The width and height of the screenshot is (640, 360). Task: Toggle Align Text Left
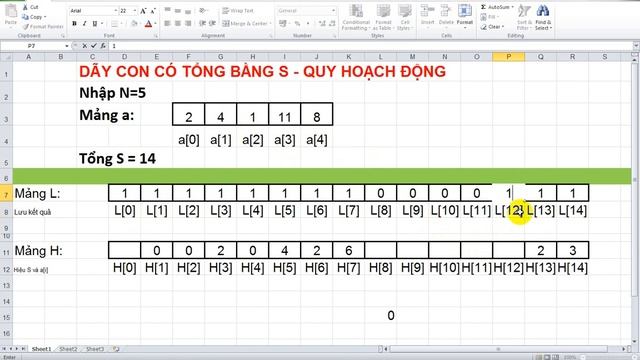[167, 24]
